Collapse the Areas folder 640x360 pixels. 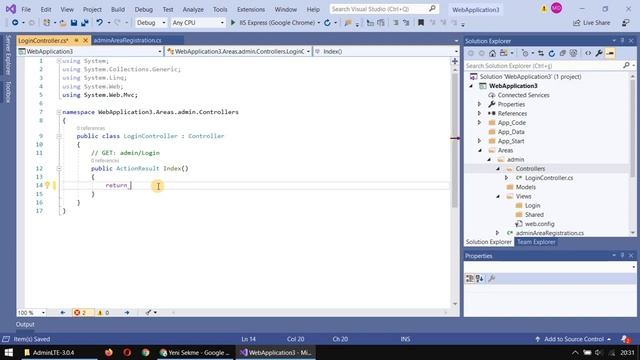(x=480, y=150)
